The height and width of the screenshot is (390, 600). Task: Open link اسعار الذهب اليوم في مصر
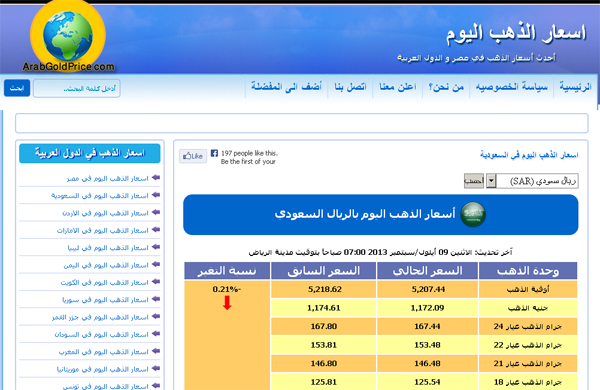pyautogui.click(x=108, y=179)
